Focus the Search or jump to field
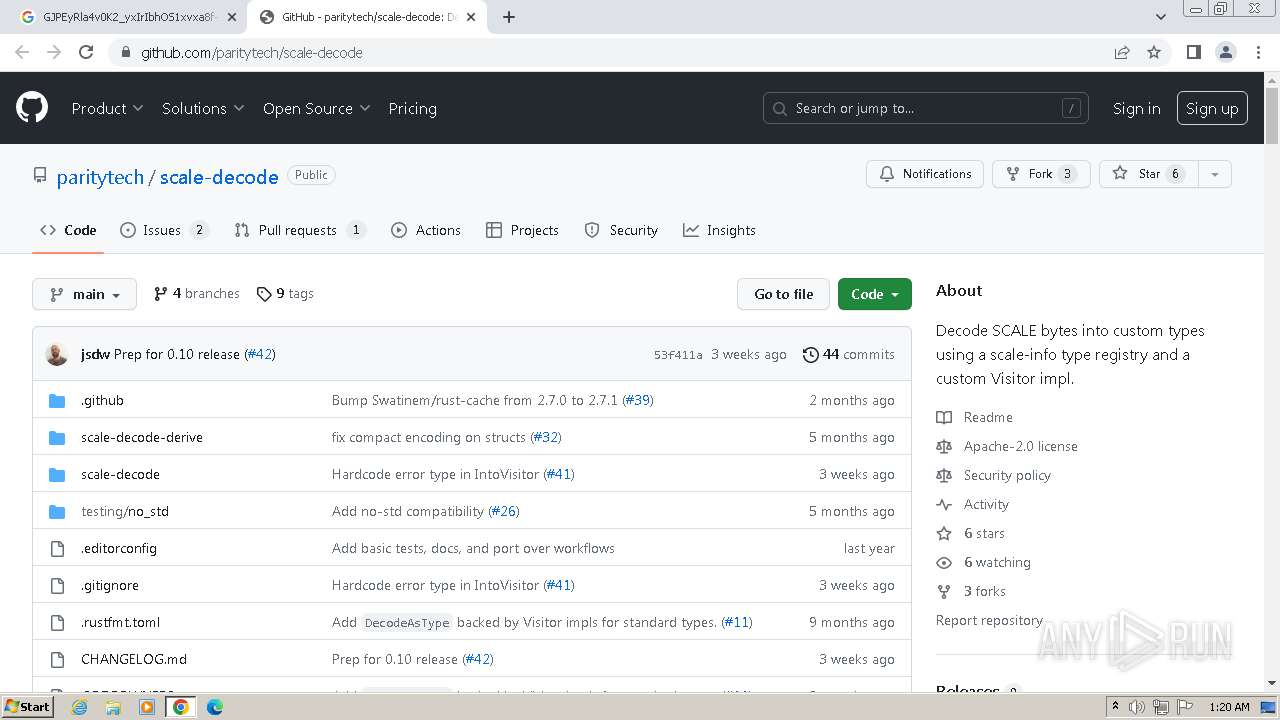 click(x=926, y=108)
